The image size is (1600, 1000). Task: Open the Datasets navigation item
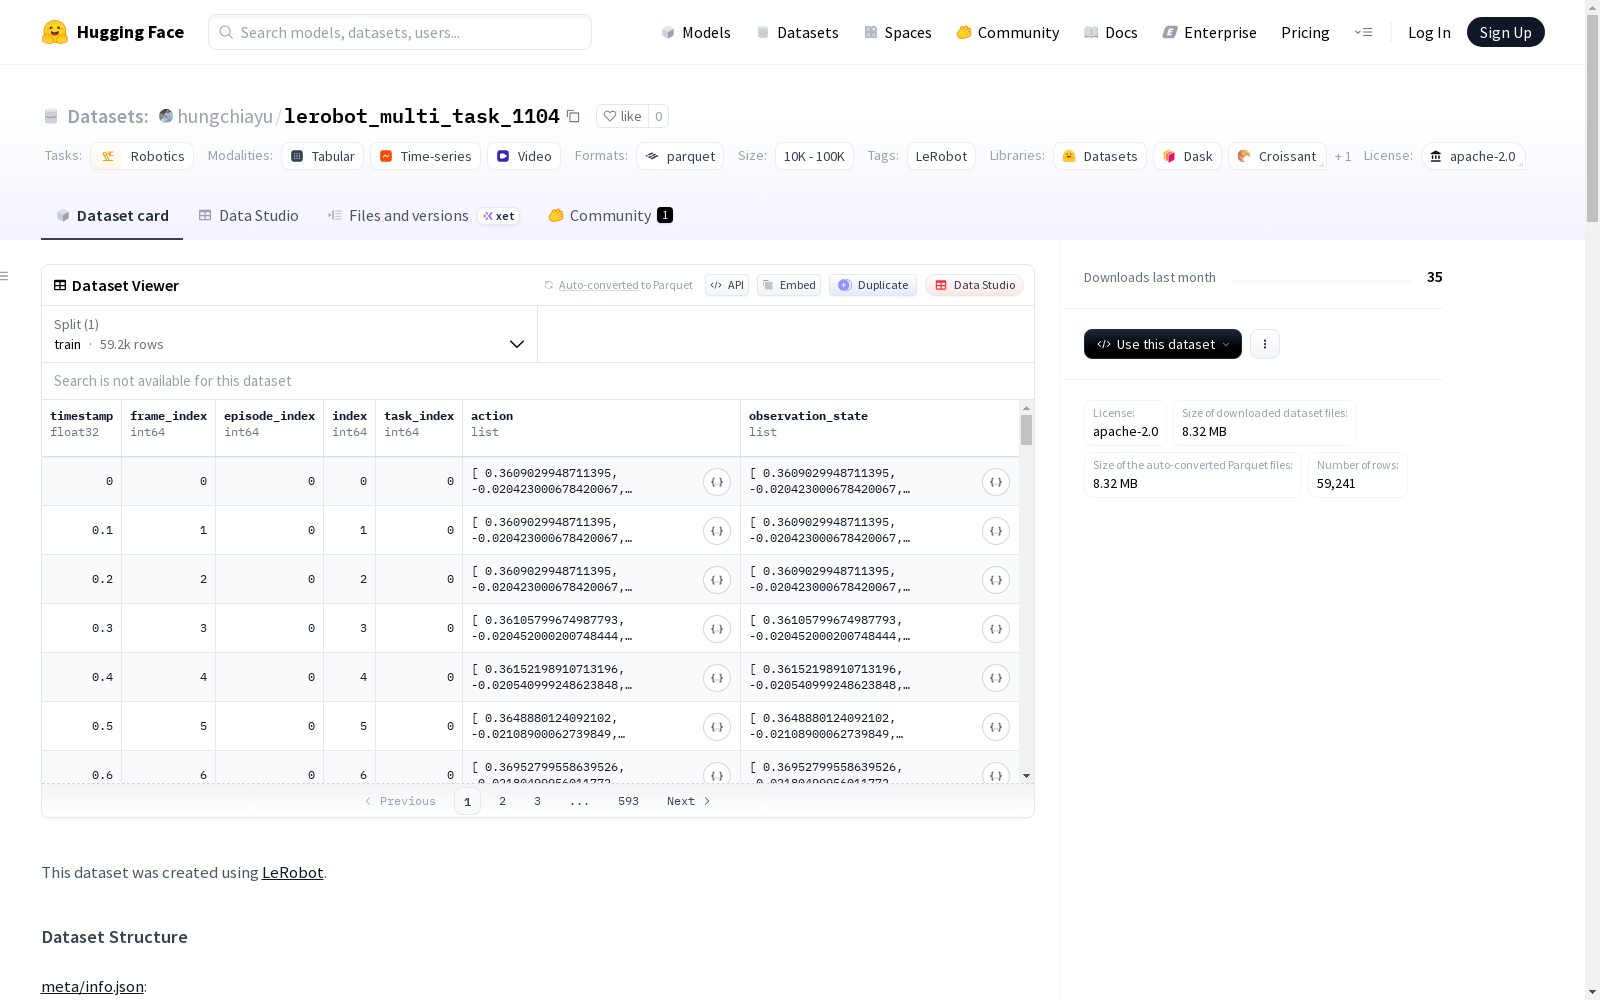point(797,32)
